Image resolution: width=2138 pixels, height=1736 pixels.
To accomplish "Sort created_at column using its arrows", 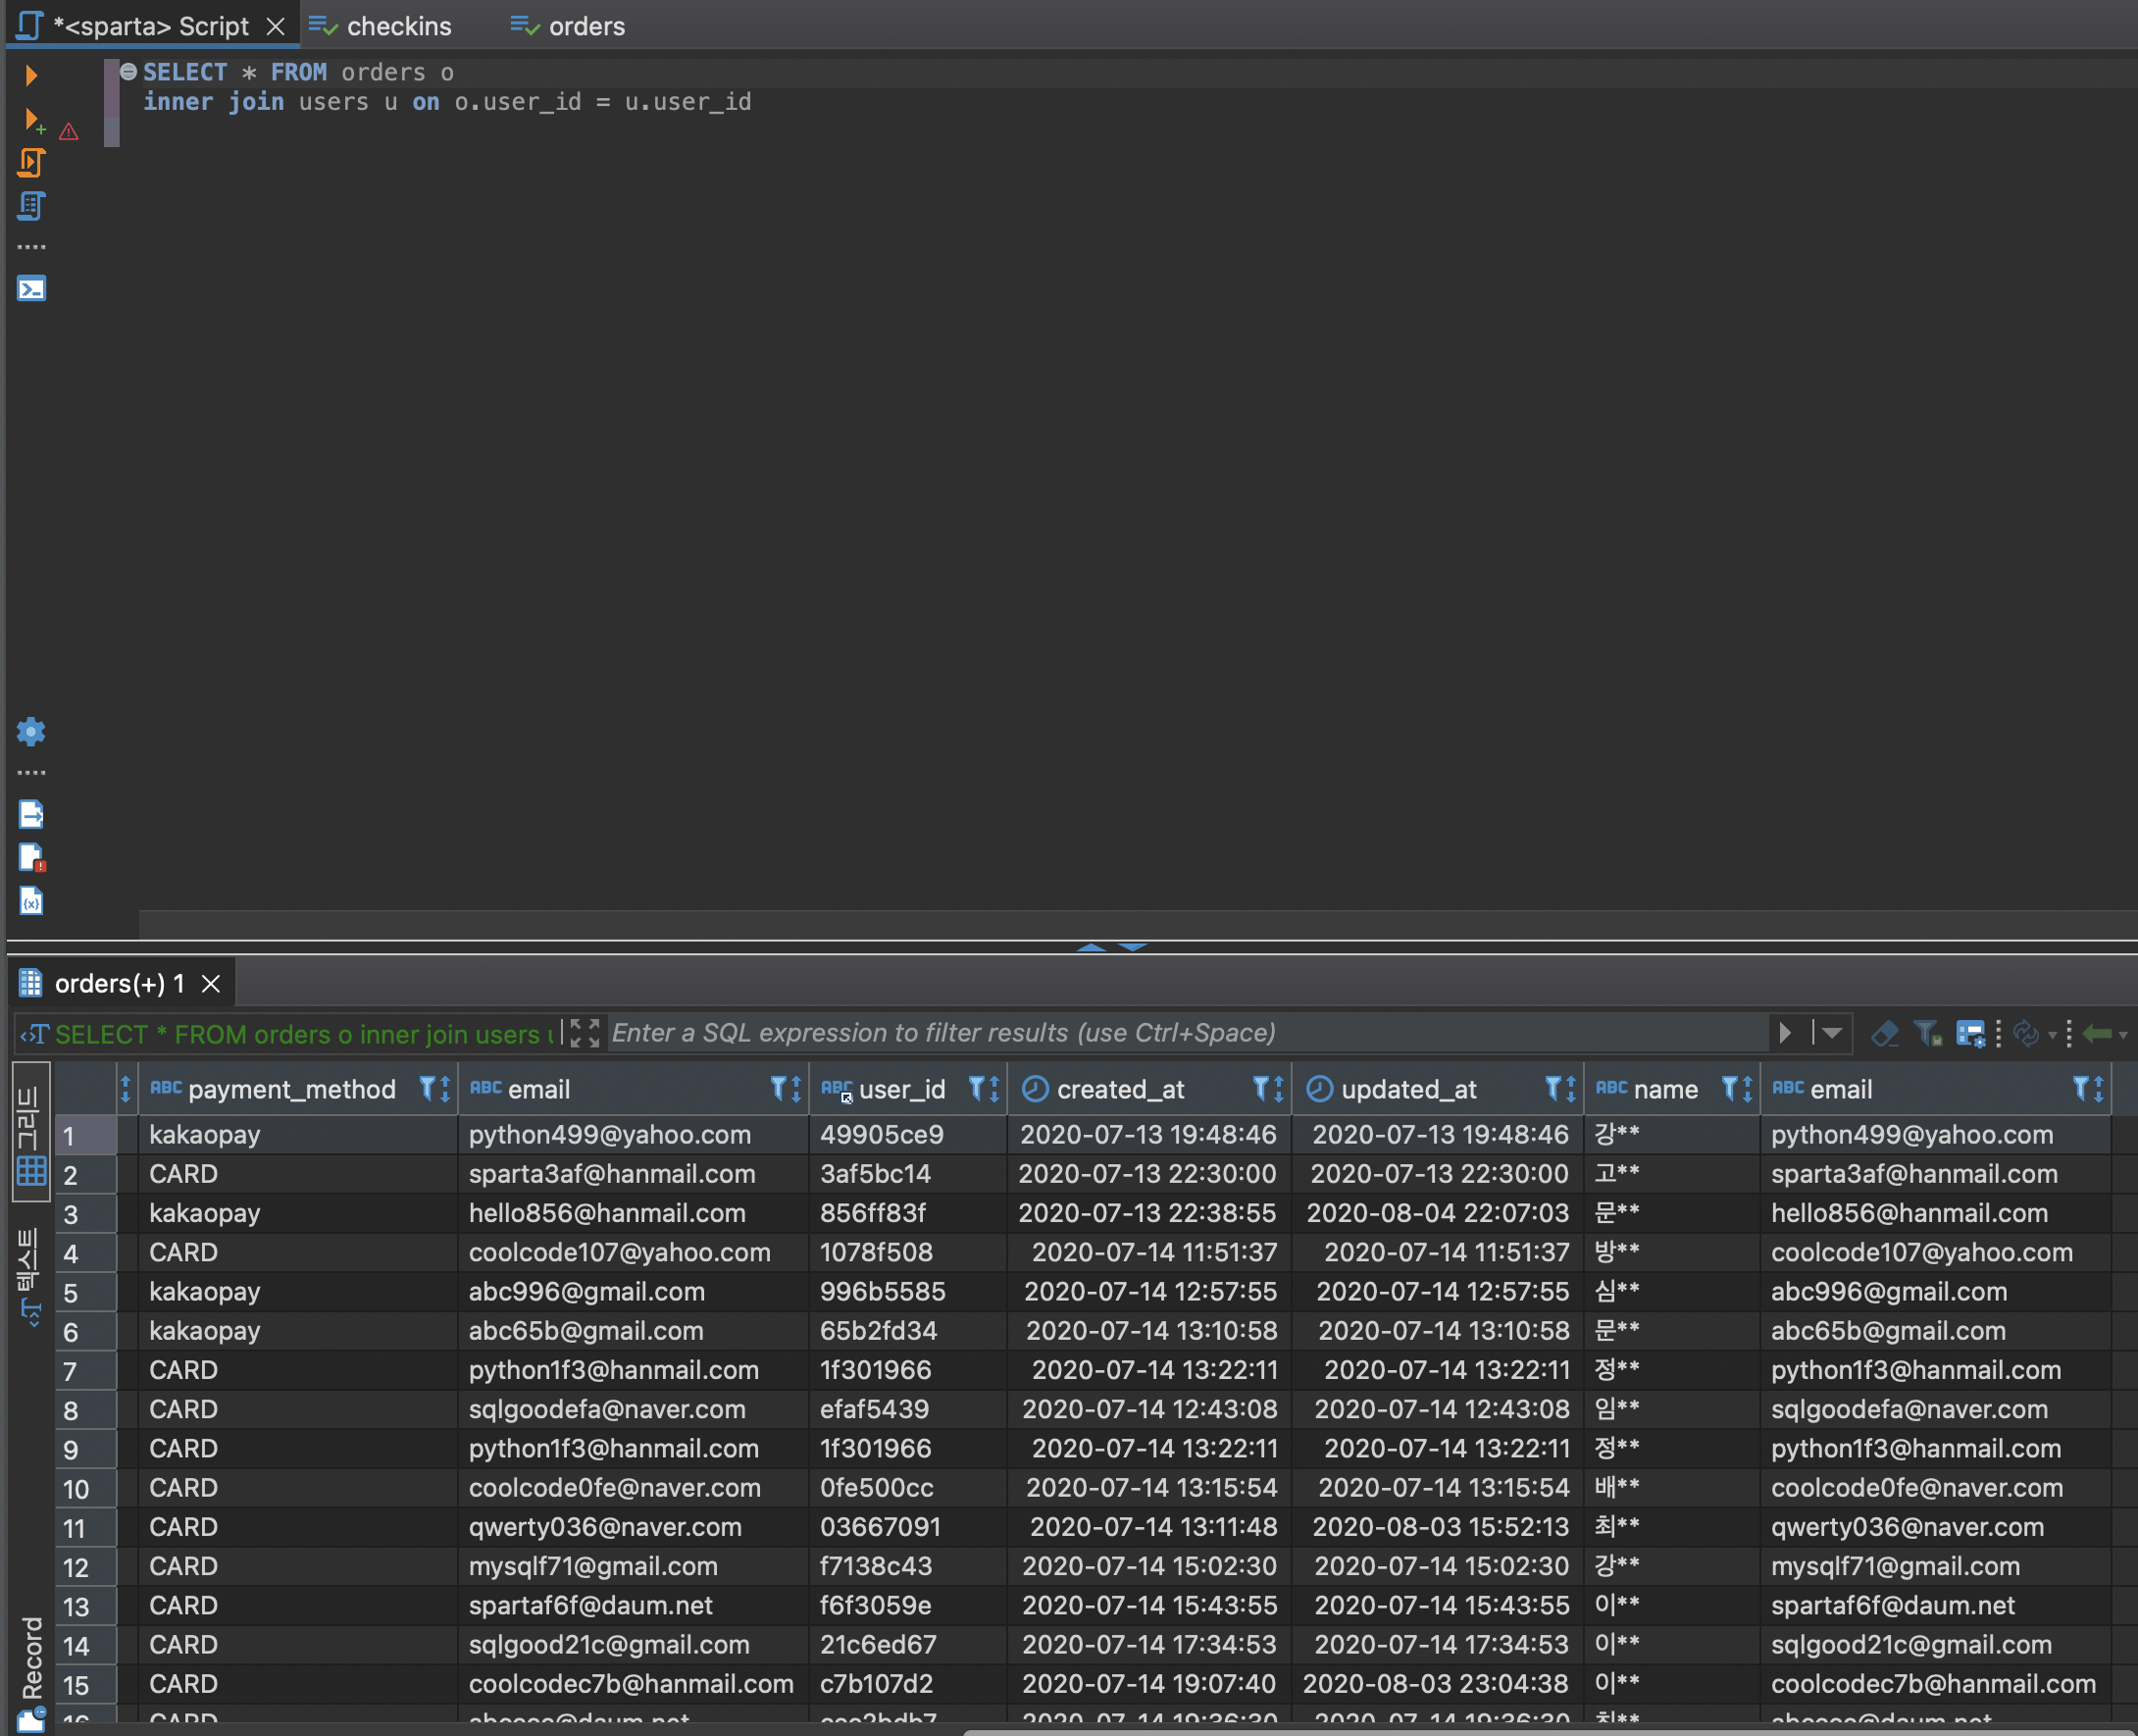I will tap(1279, 1088).
